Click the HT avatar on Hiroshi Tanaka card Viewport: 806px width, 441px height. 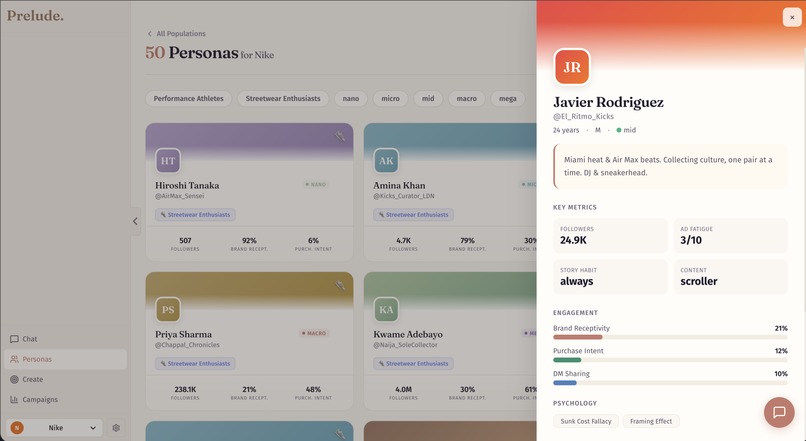click(168, 161)
